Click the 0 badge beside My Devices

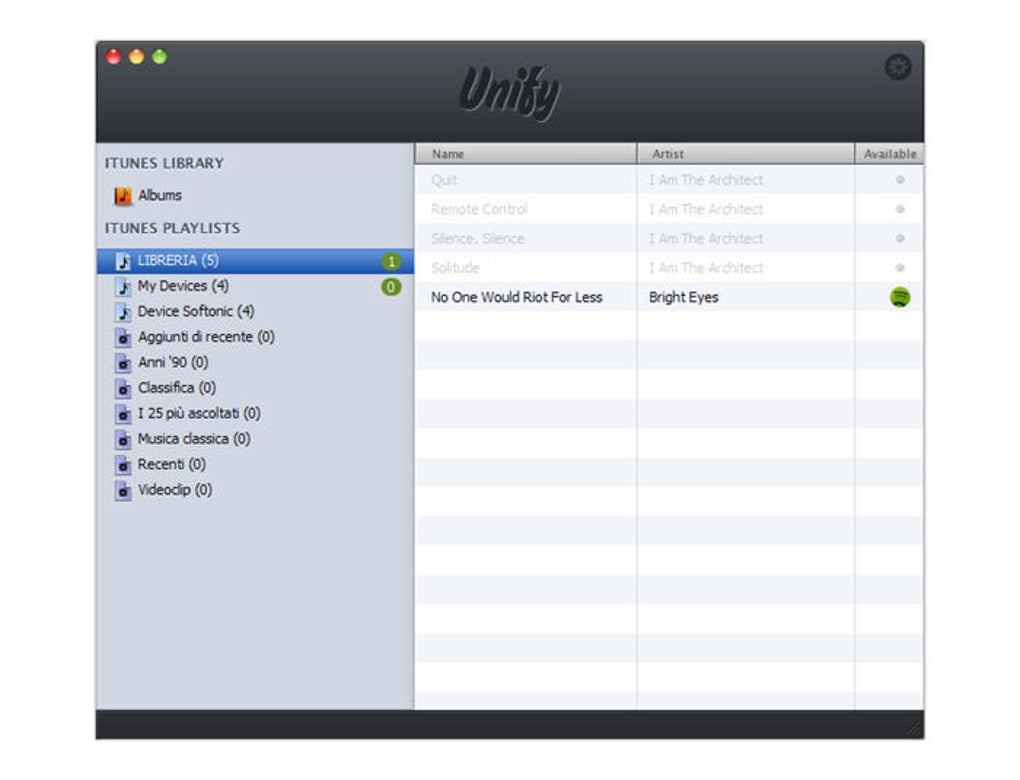392,285
